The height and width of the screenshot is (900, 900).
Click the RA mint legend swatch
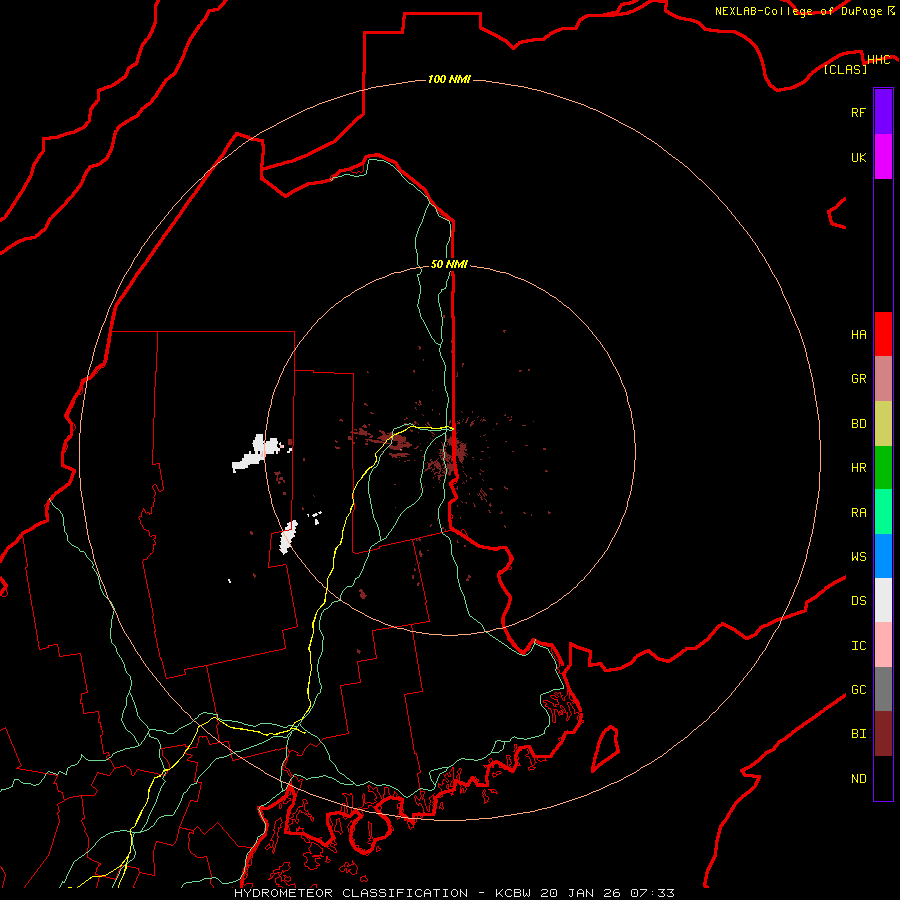883,512
